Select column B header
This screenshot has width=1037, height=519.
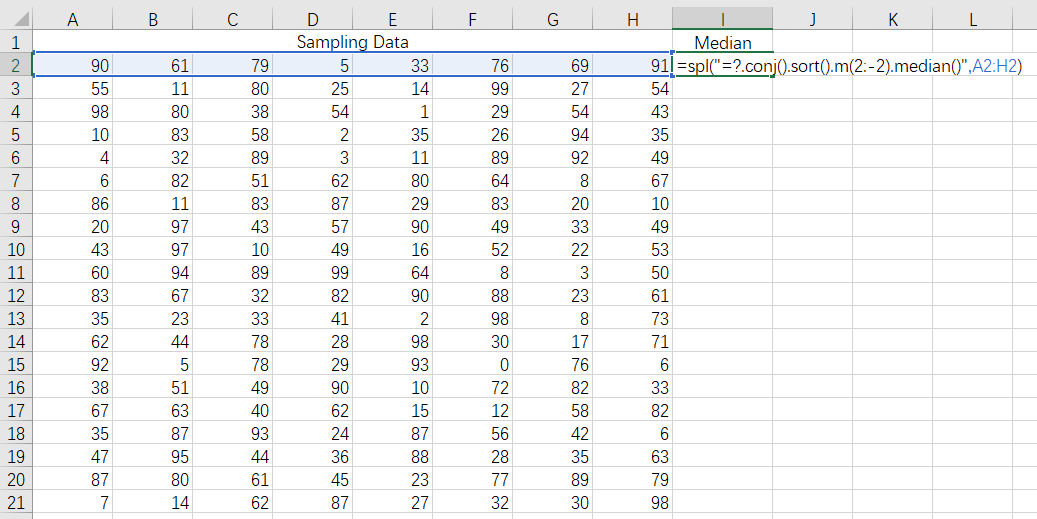pyautogui.click(x=153, y=19)
